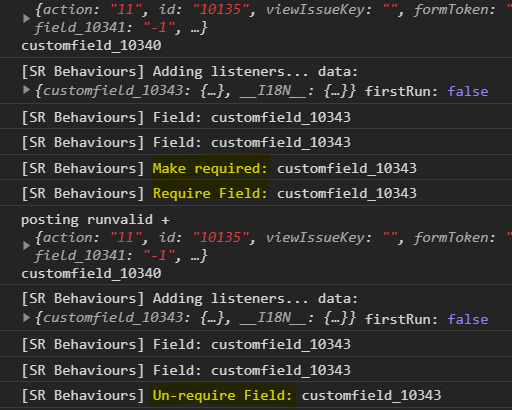The image size is (512, 410).
Task: Click customfield_10343 in the 'Un-require Field' line
Action: 371,395
